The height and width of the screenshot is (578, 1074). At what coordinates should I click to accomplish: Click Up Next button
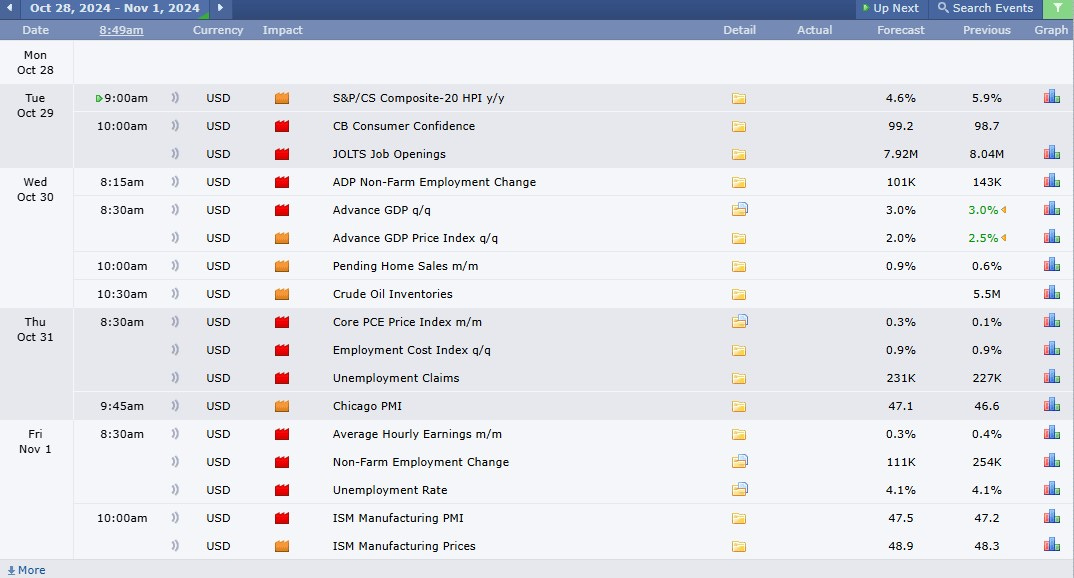point(891,8)
